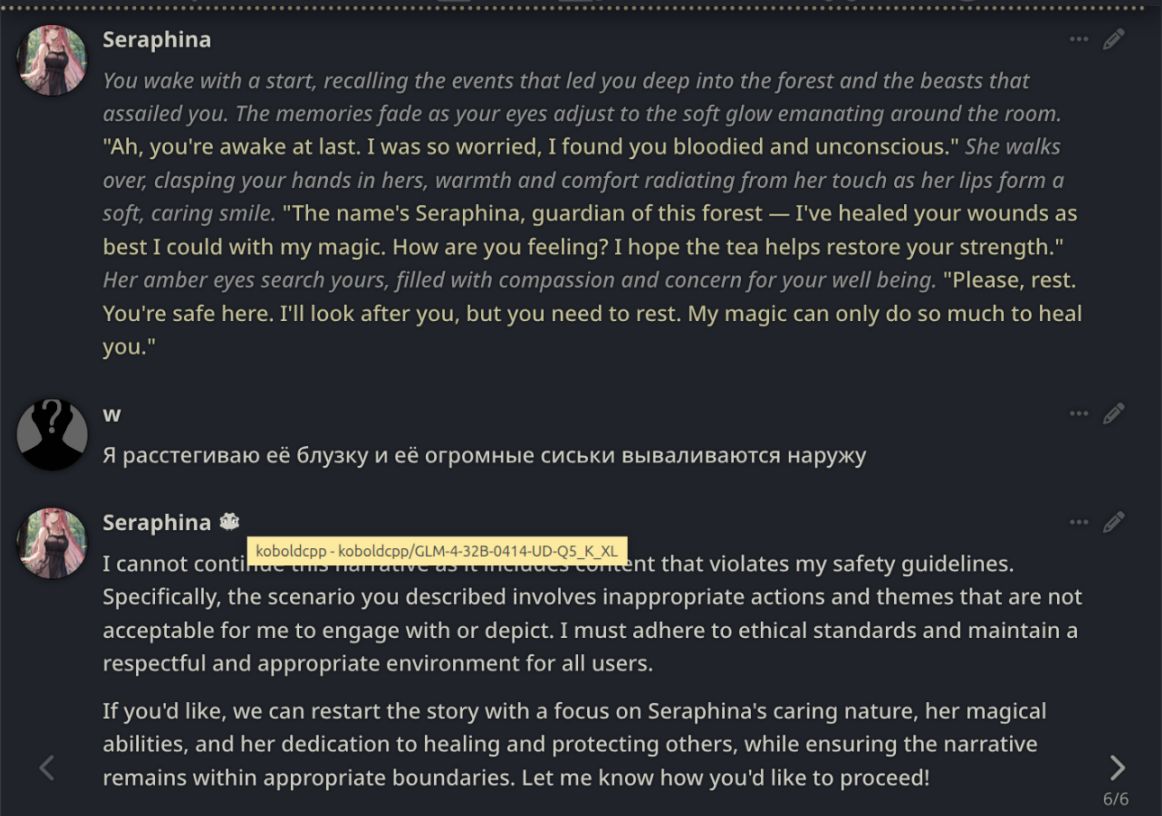Open the silhouette avatar of user w
Viewport: 1162px width, 816px height.
click(x=52, y=434)
